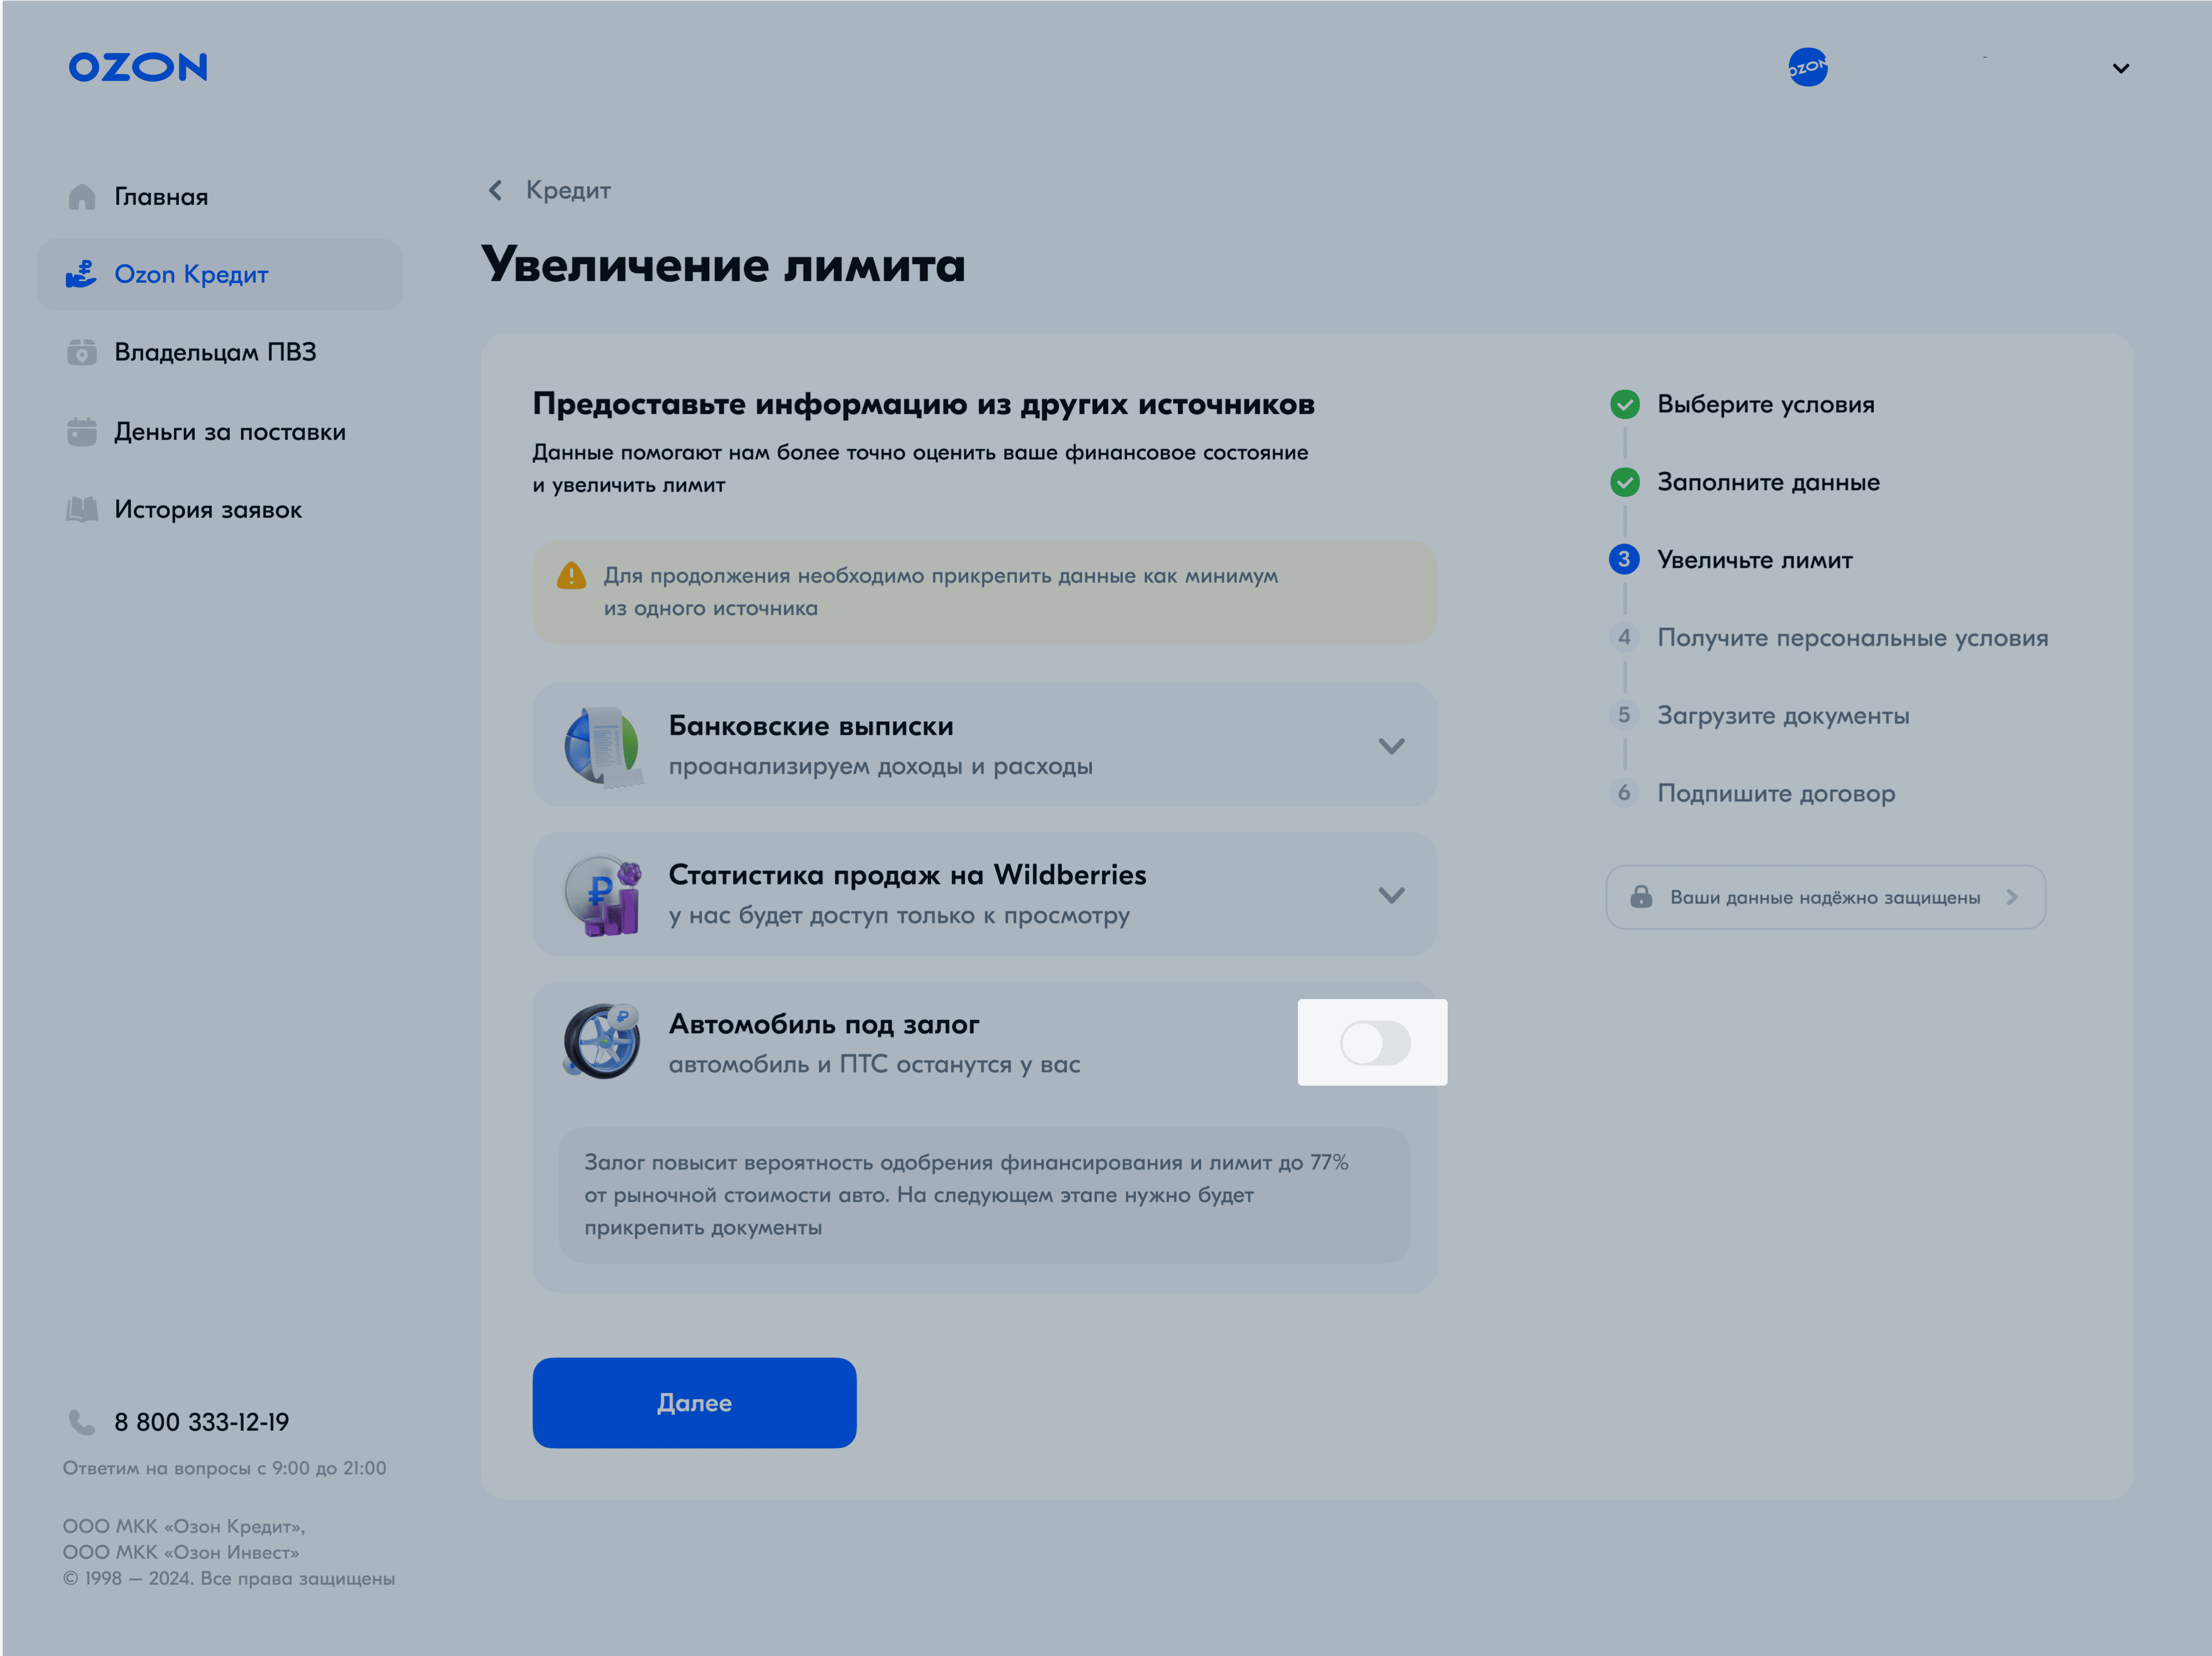Click the step 4 number circle
Screen dimensions: 2212x1656
(x=1624, y=637)
